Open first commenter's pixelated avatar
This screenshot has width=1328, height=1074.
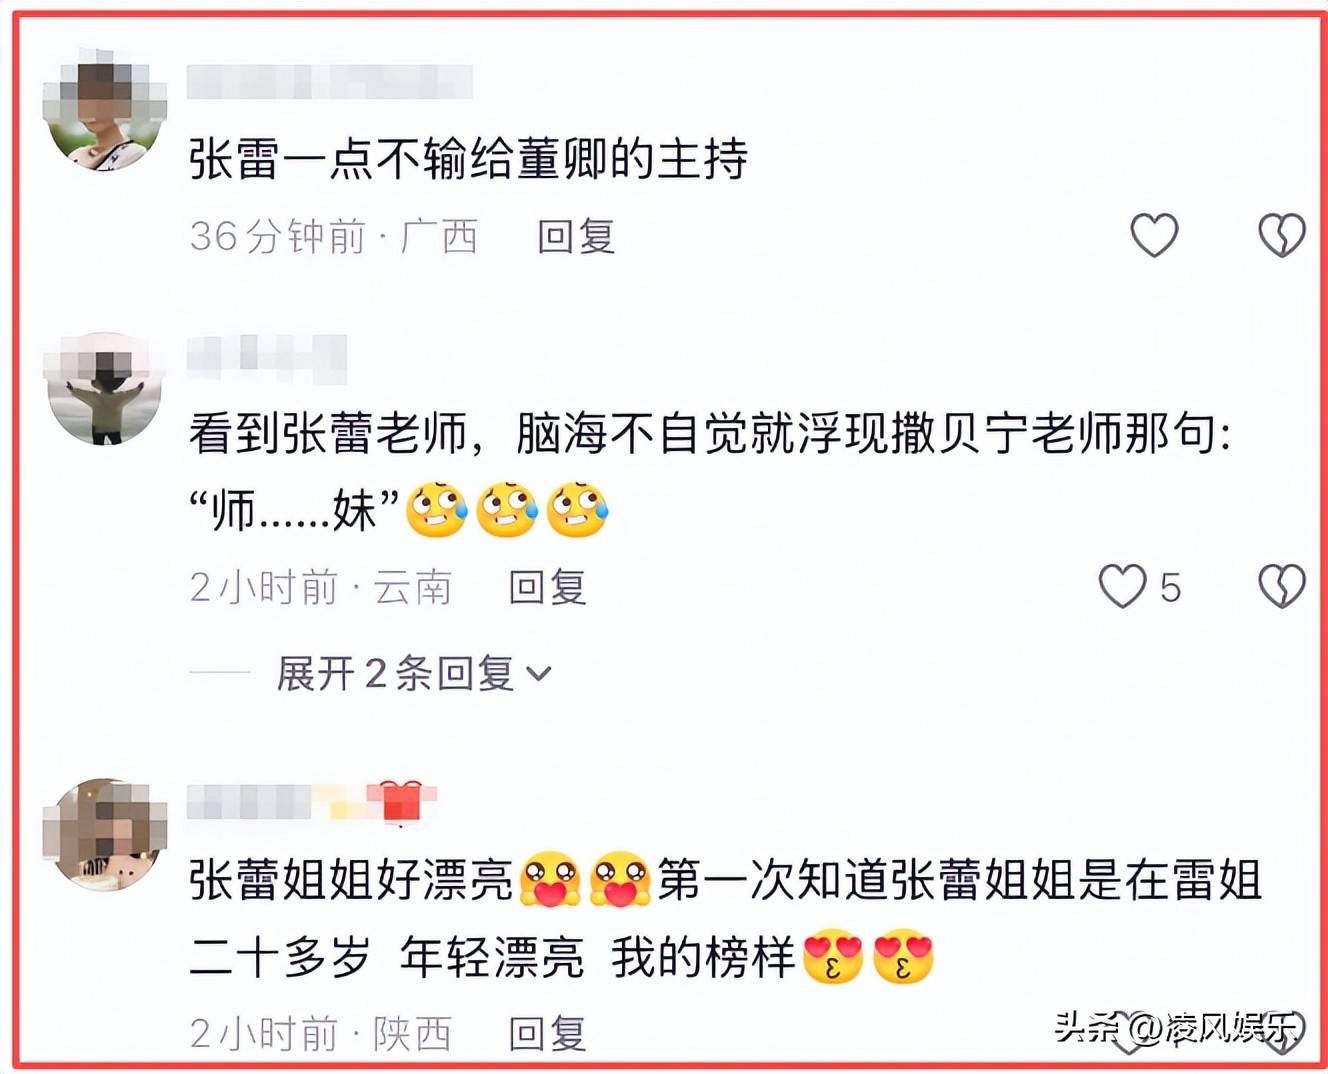click(104, 110)
